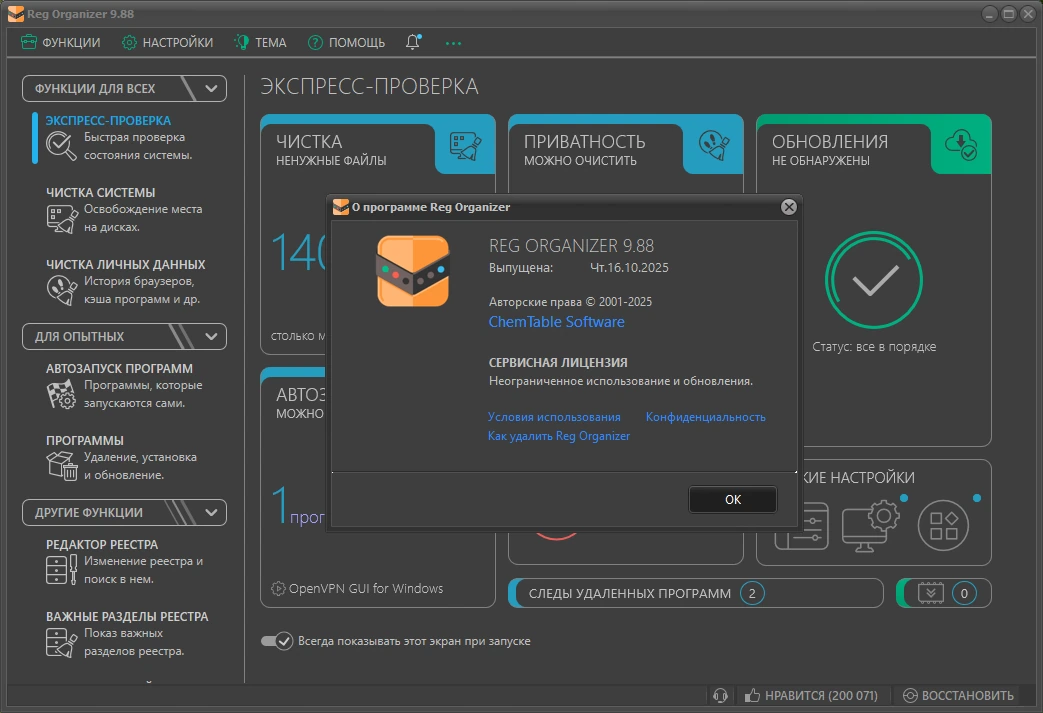This screenshot has height=713, width=1043.
Task: Click the registry editor icon in sidebar
Action: [x=61, y=569]
